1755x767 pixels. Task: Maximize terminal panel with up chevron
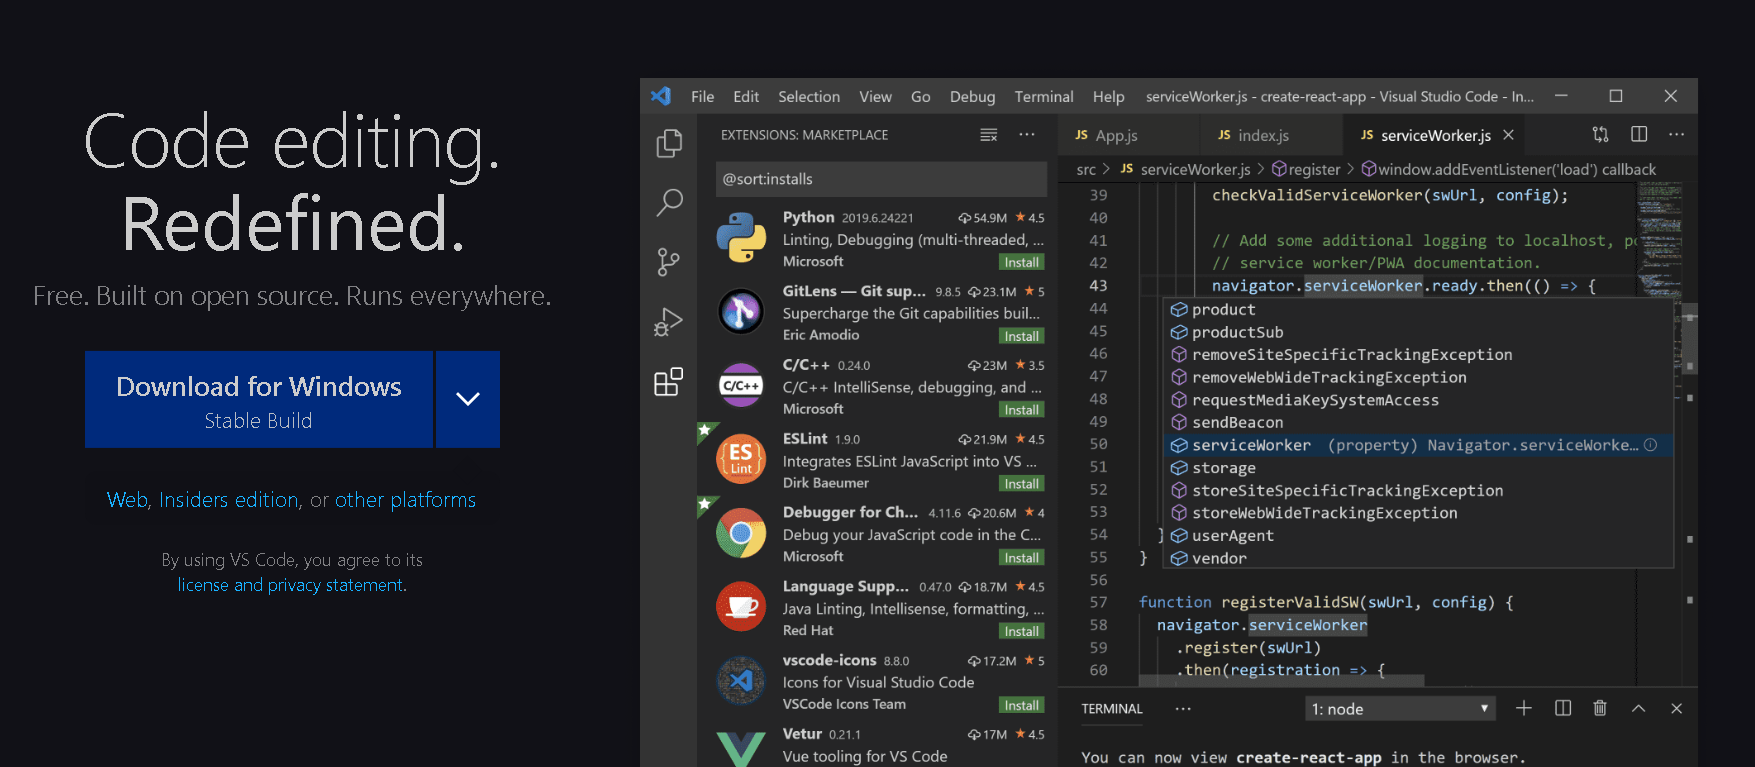(x=1638, y=708)
